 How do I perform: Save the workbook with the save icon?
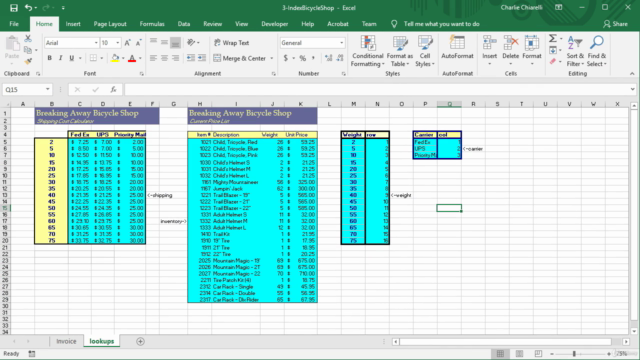coord(13,8)
